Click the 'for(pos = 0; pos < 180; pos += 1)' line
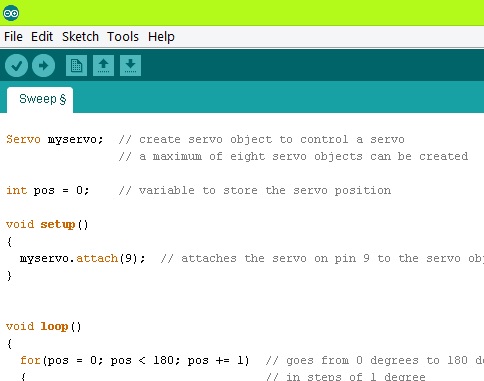484x381 pixels. (x=135, y=361)
